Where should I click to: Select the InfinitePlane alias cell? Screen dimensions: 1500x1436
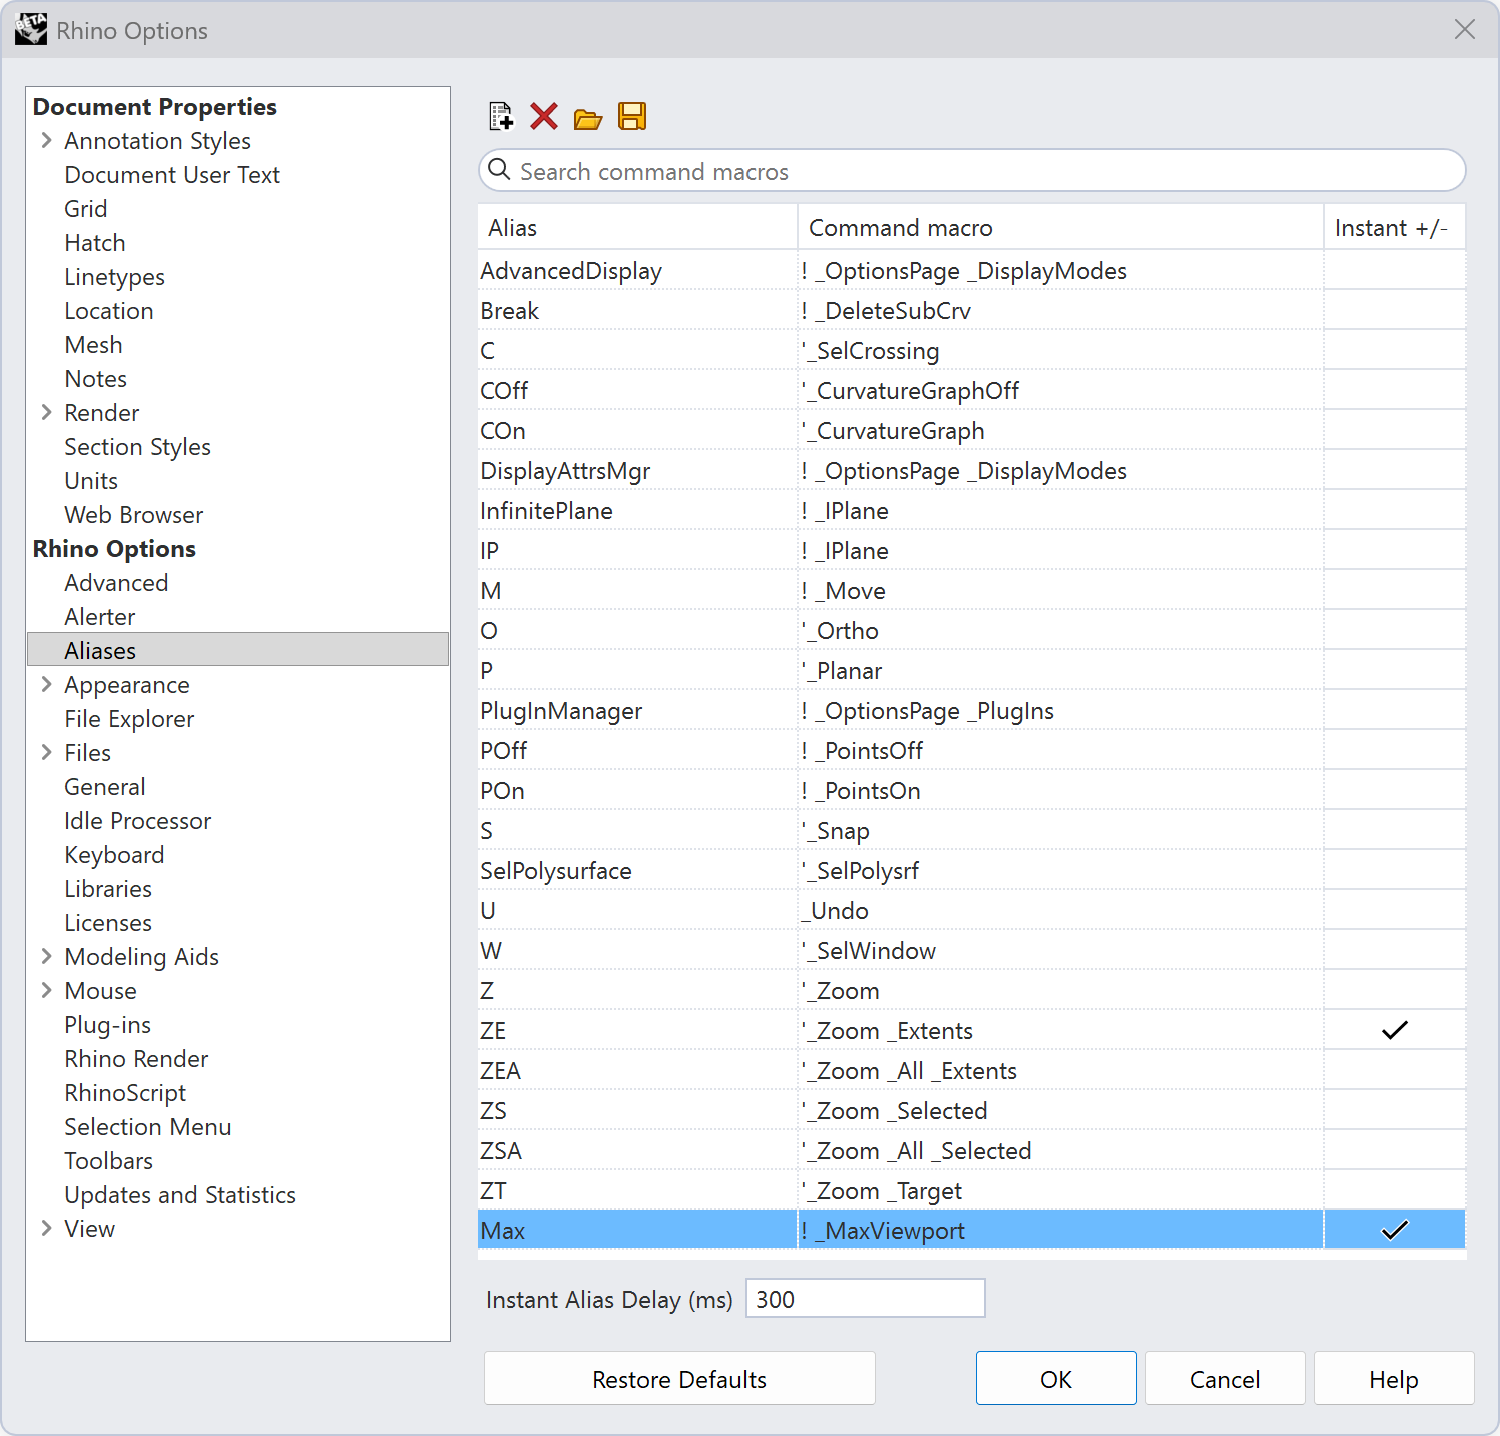click(x=638, y=510)
